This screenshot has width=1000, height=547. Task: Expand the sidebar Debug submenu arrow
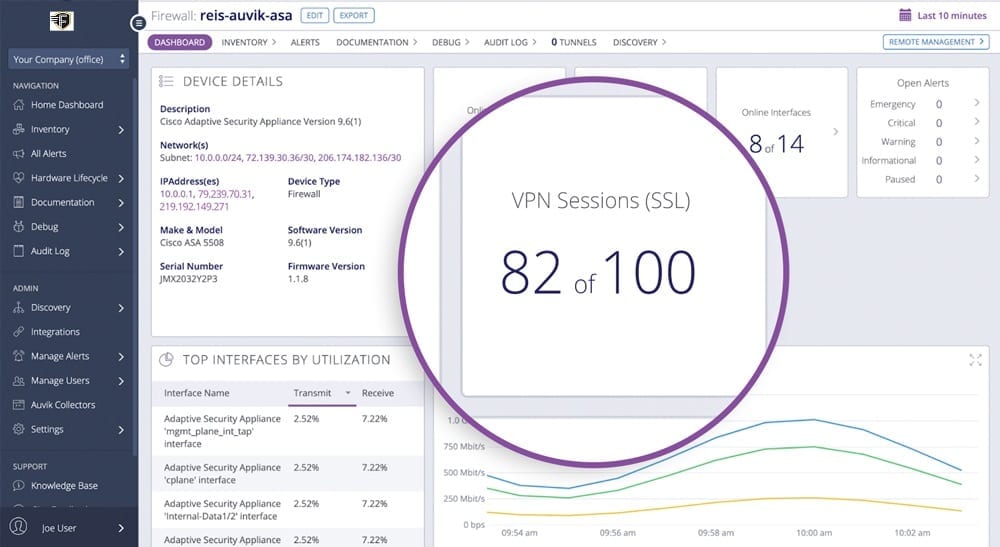[121, 227]
